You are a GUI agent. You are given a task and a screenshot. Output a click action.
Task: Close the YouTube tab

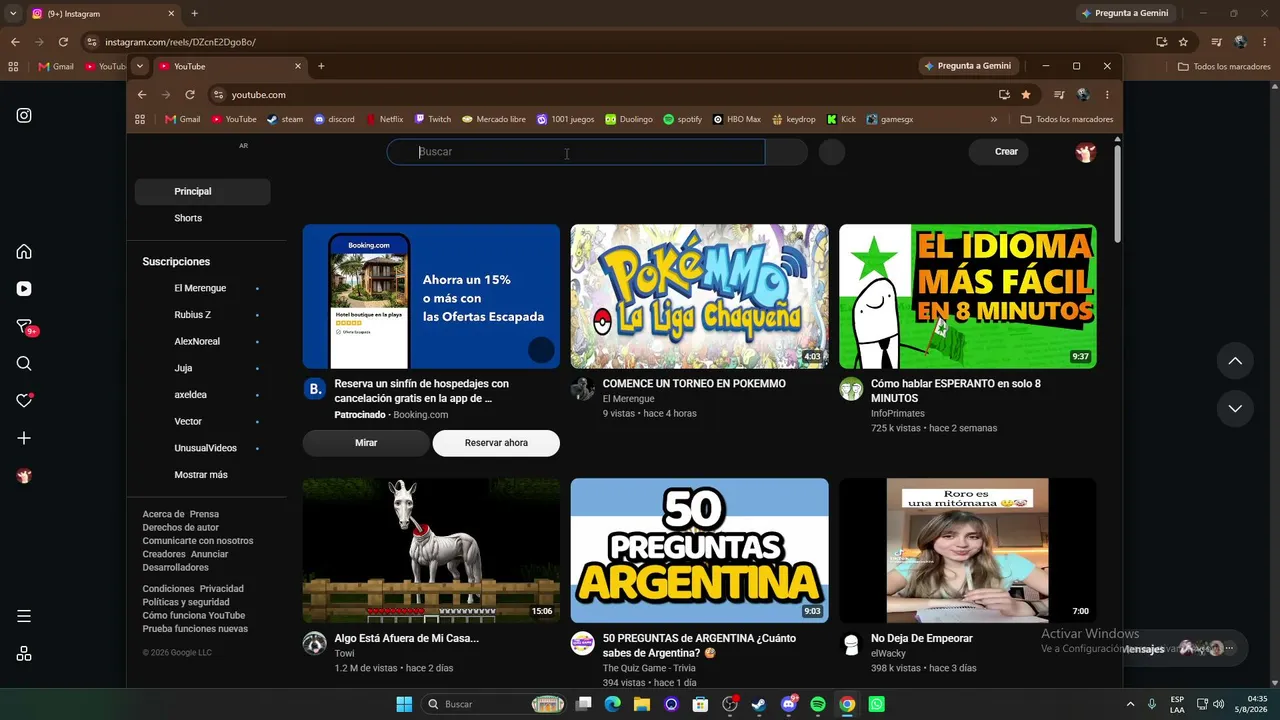(x=297, y=66)
